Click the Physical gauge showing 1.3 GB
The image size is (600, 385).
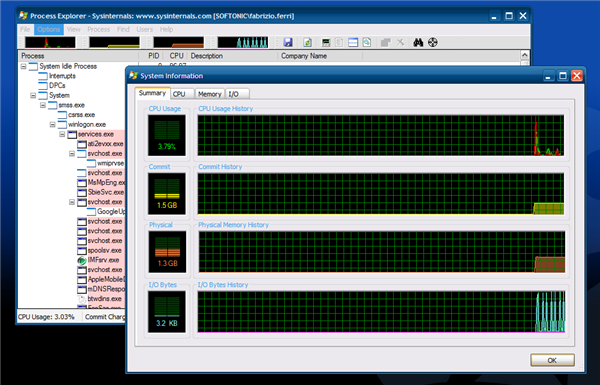point(167,252)
